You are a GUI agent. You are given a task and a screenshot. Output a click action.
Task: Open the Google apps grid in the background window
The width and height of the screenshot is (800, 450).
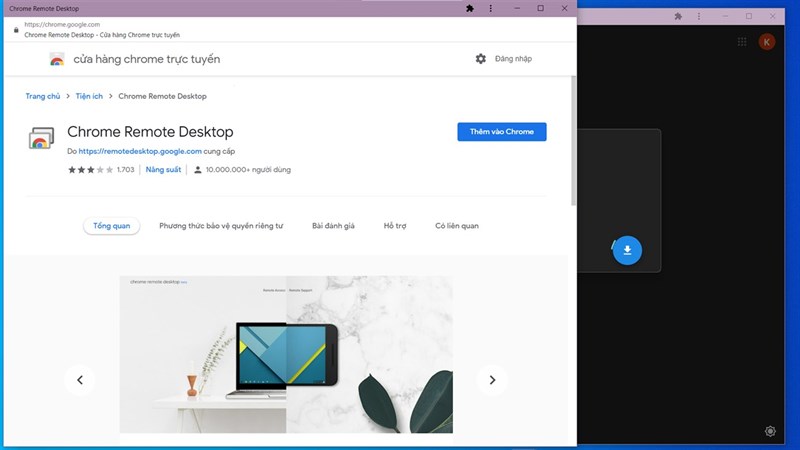tap(742, 42)
